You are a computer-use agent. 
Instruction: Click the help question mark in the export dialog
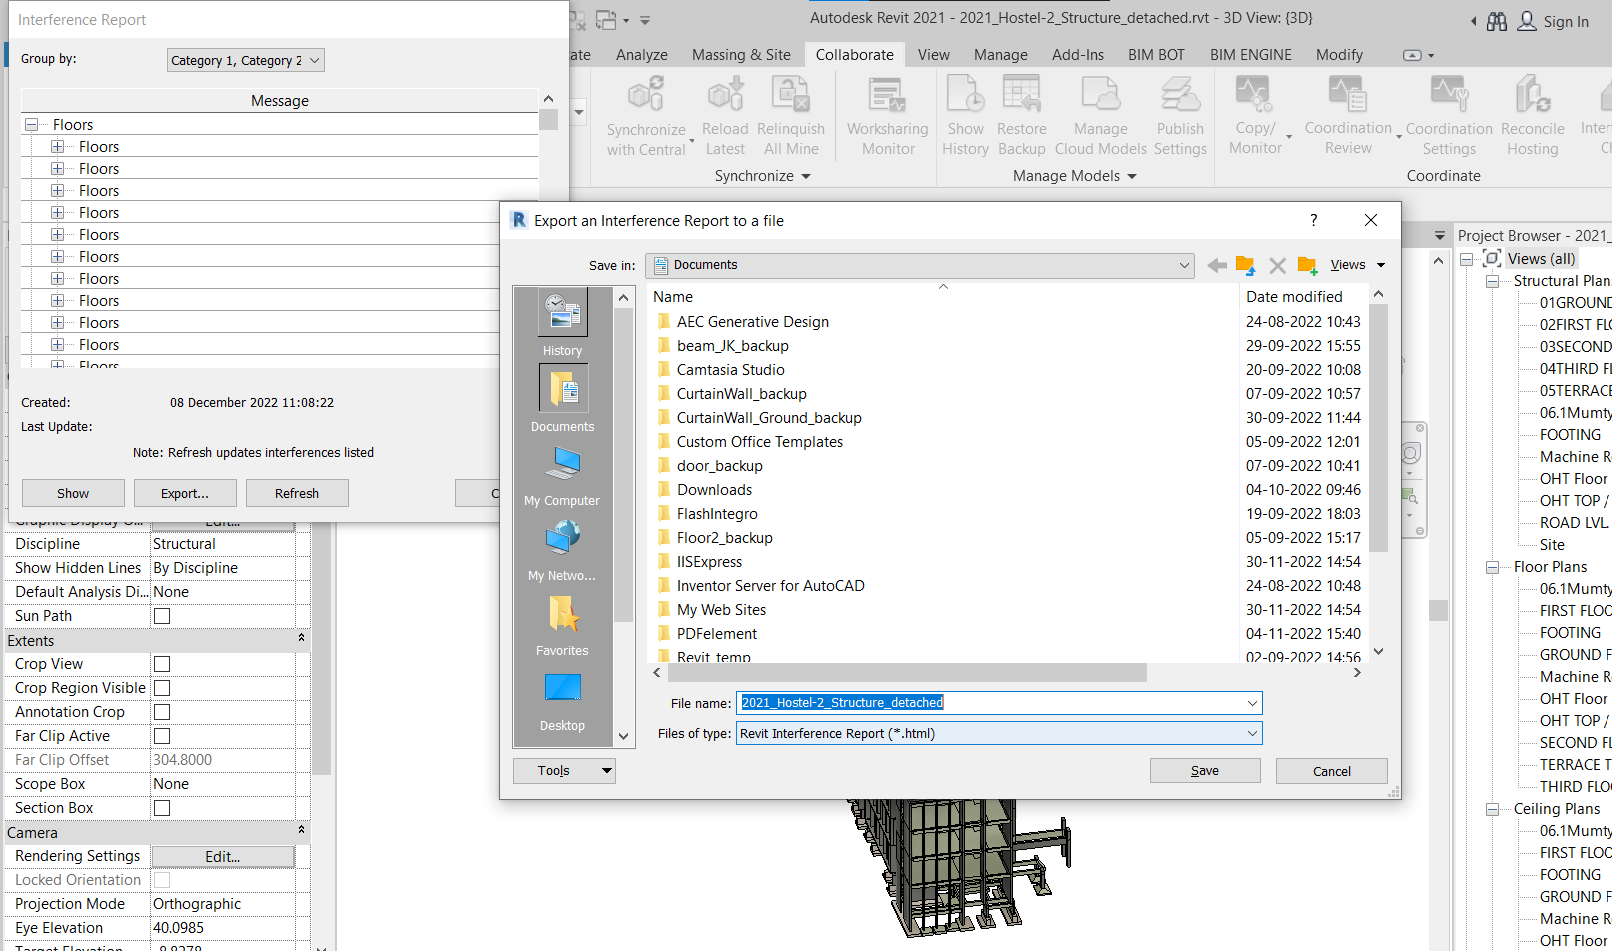(x=1314, y=220)
